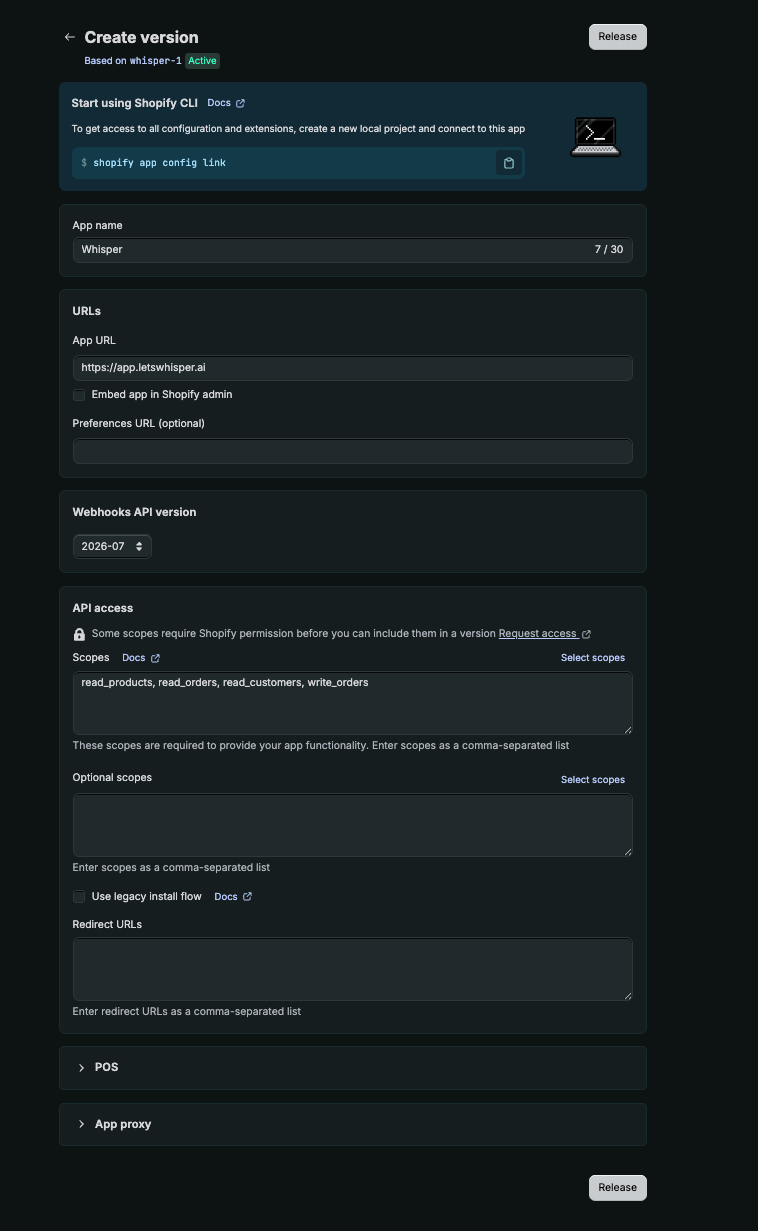Open Shopify CLI Docs link
This screenshot has height=1231, width=758.
(226, 103)
